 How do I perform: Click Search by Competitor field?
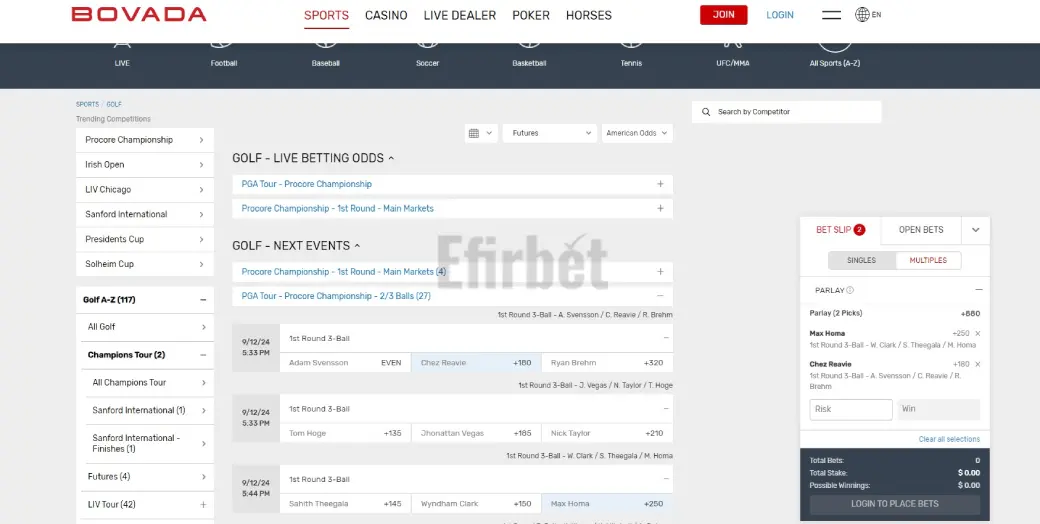[787, 112]
